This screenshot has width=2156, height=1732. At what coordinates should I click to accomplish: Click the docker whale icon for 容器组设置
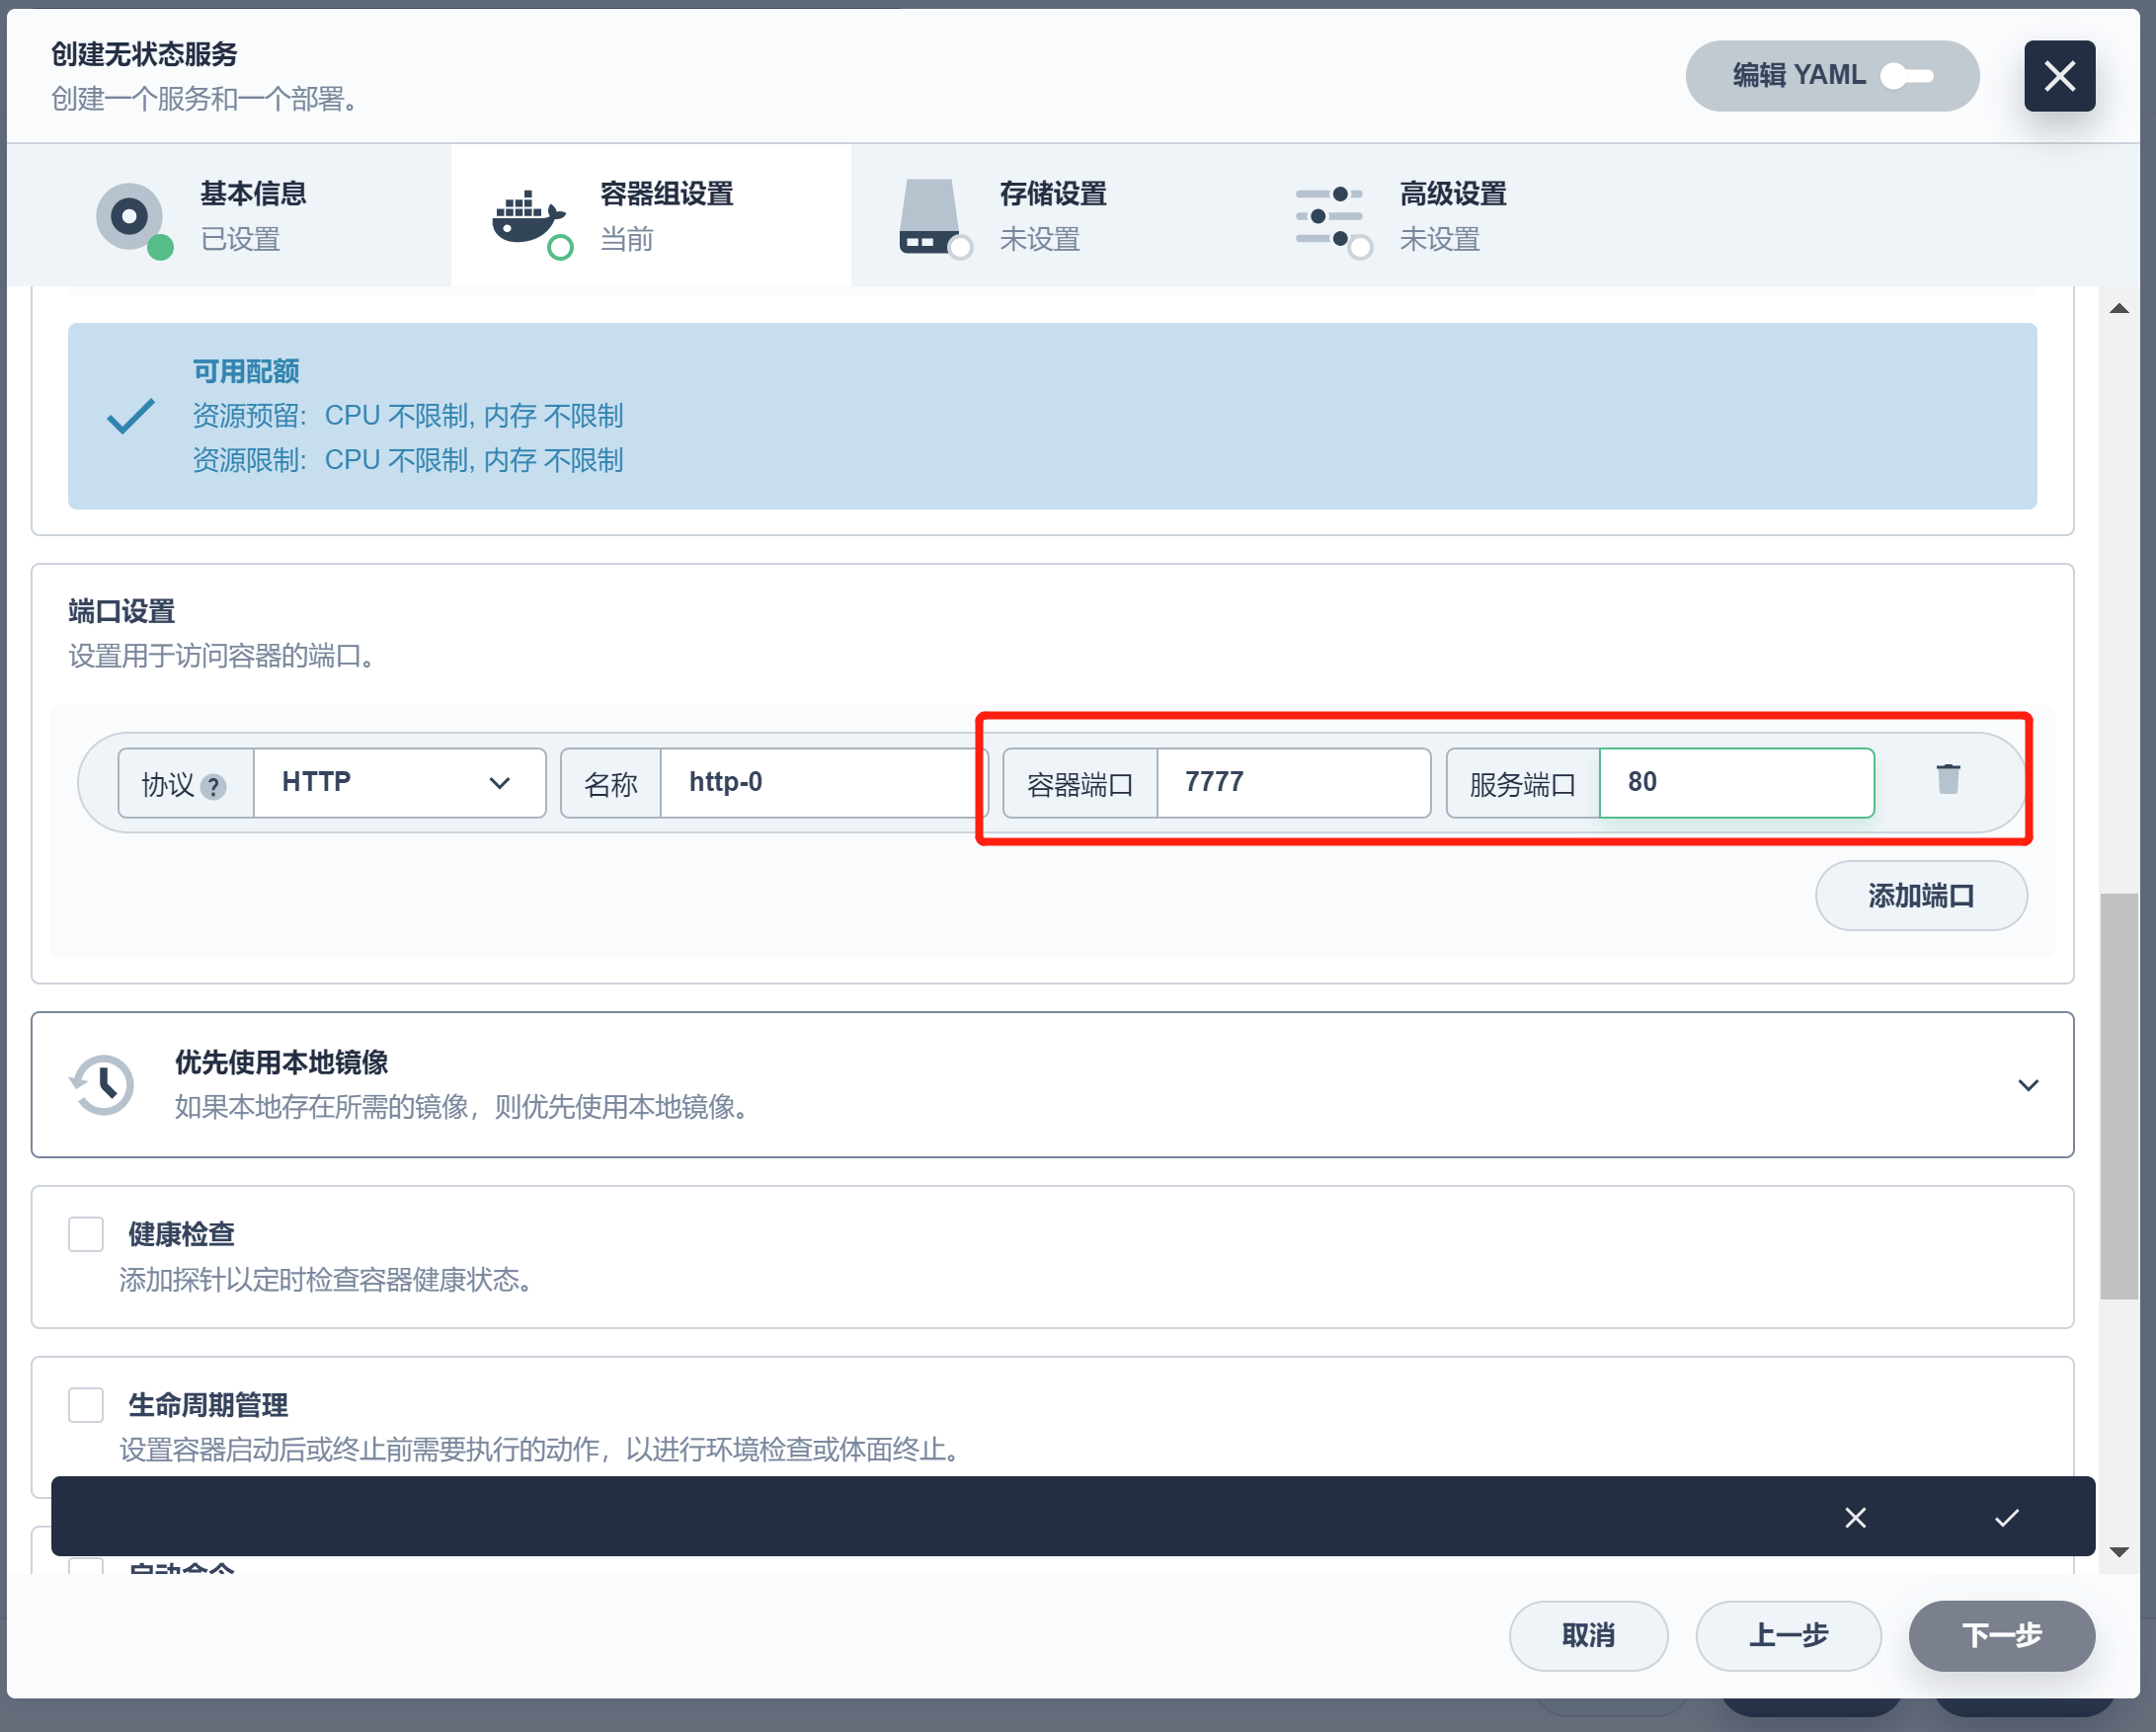(529, 216)
